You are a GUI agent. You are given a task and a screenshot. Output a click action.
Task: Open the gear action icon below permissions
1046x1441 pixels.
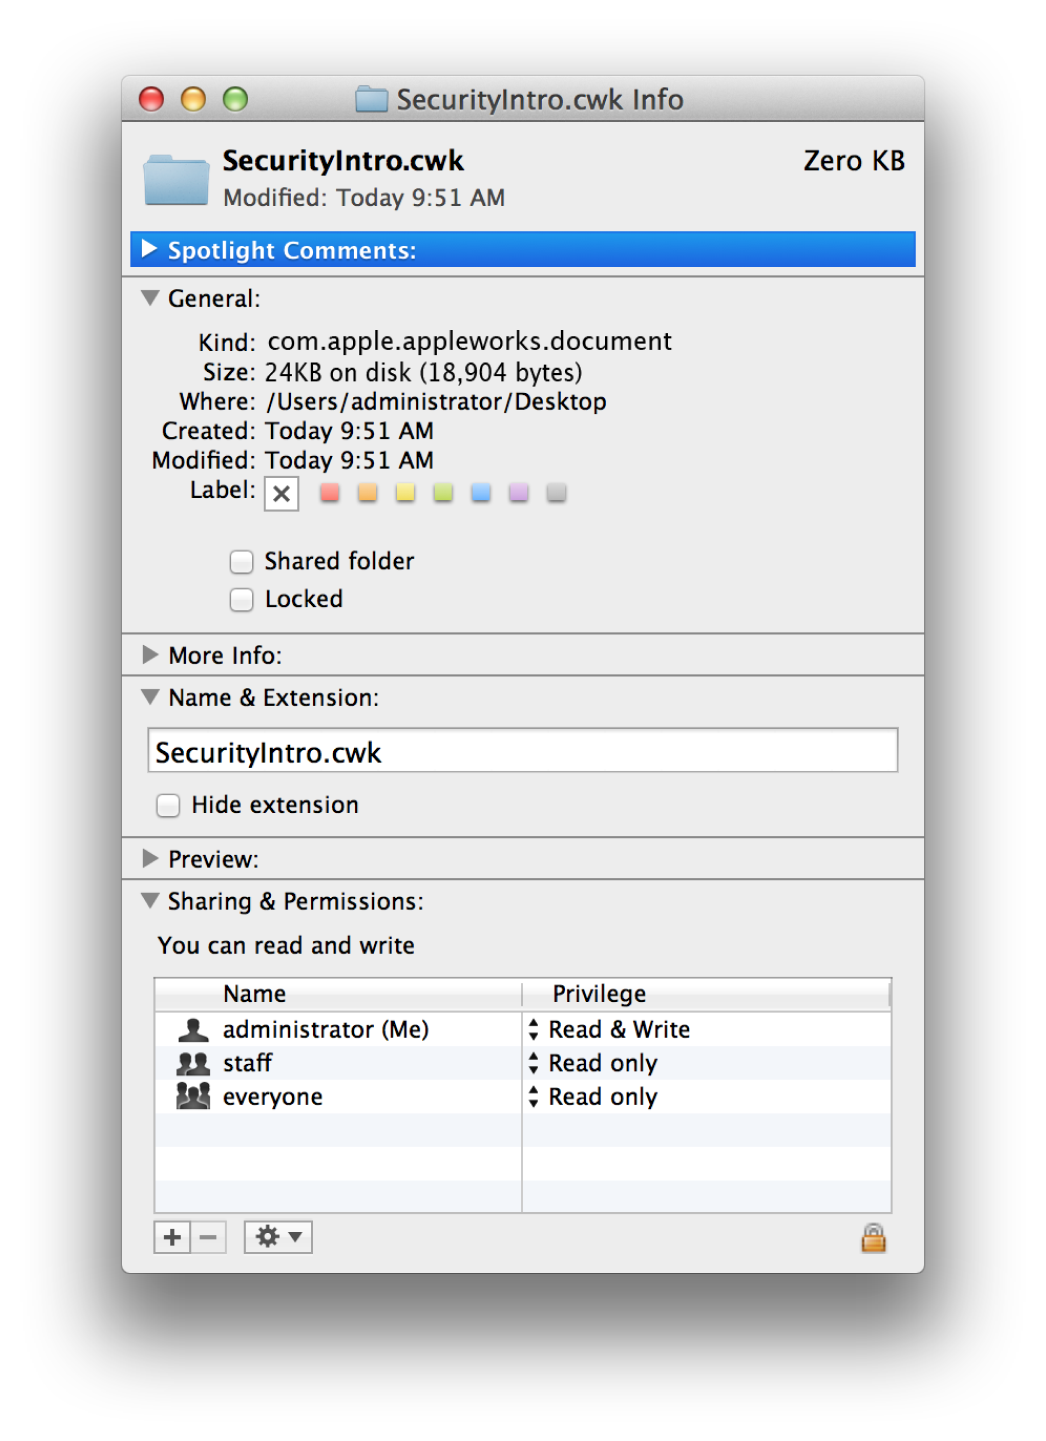click(x=276, y=1237)
